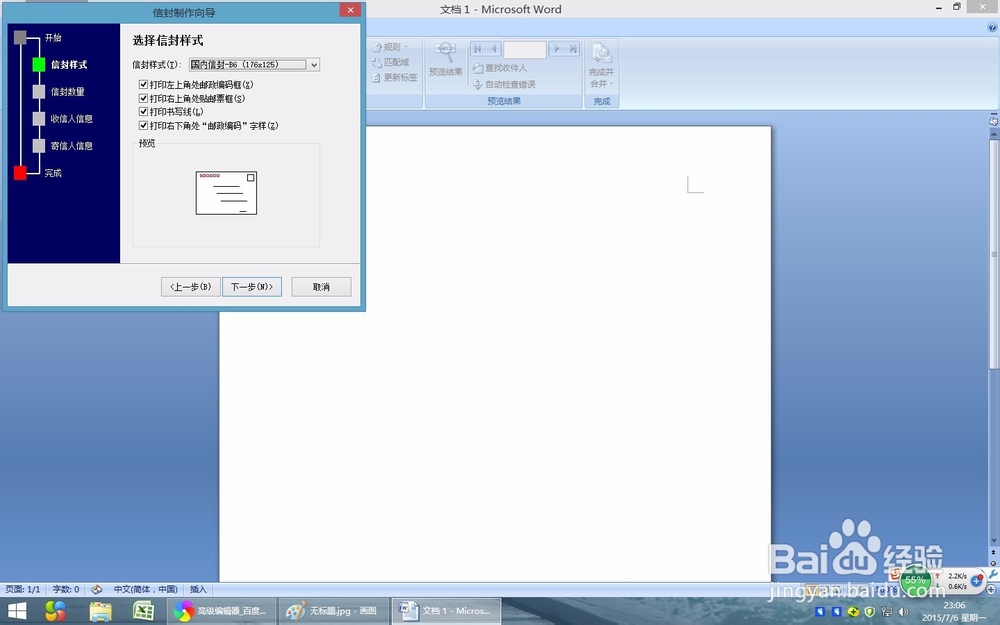The height and width of the screenshot is (625, 1000).
Task: Click 55% memory accelerator ball
Action: (915, 580)
